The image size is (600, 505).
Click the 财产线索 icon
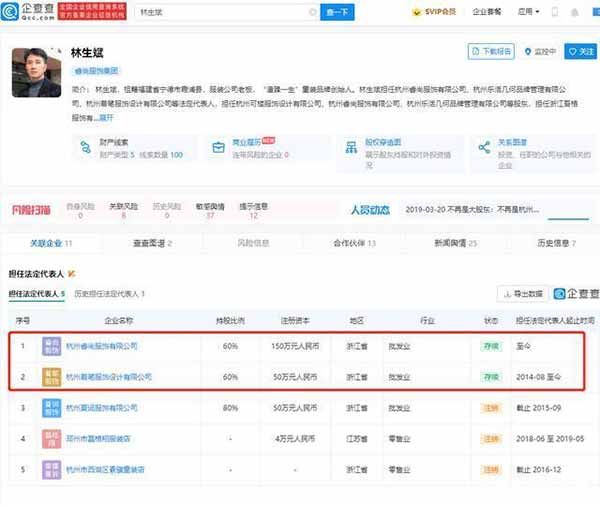(85, 147)
